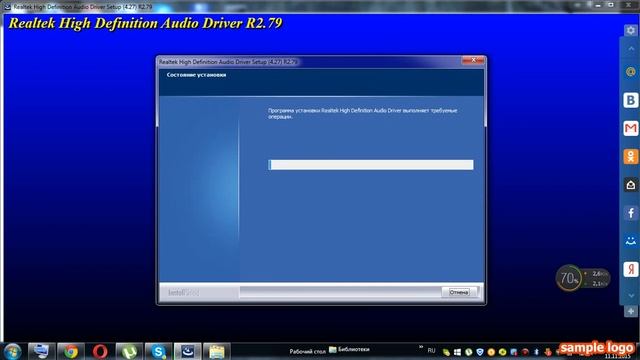Click the installation progress bar

(371, 164)
